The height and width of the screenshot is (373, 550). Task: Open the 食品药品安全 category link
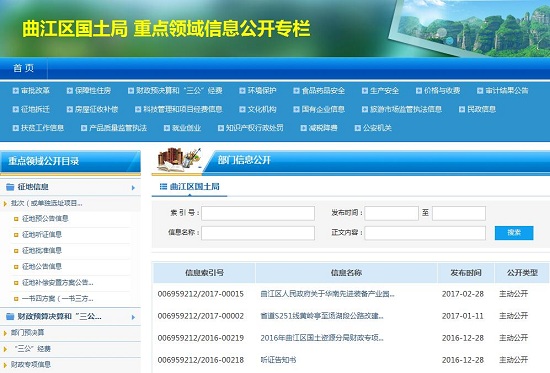tap(323, 91)
